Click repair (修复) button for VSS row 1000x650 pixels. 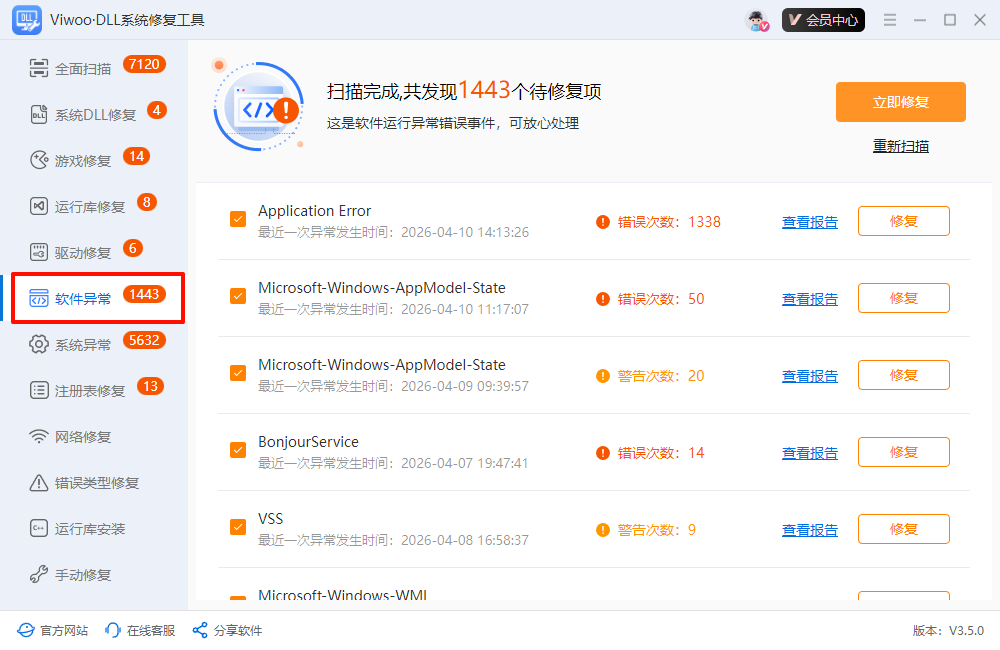903,529
